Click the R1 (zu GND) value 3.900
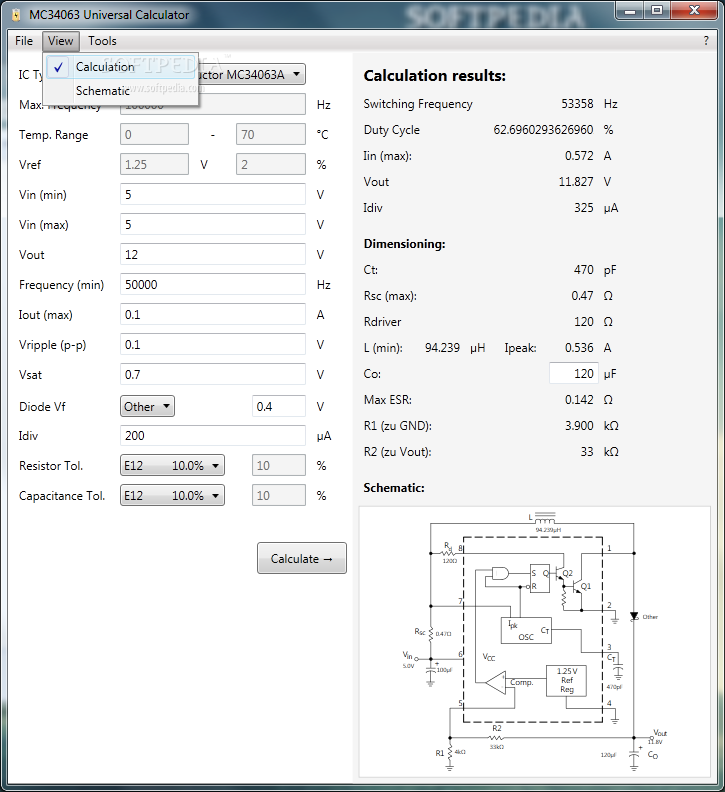 pos(579,426)
